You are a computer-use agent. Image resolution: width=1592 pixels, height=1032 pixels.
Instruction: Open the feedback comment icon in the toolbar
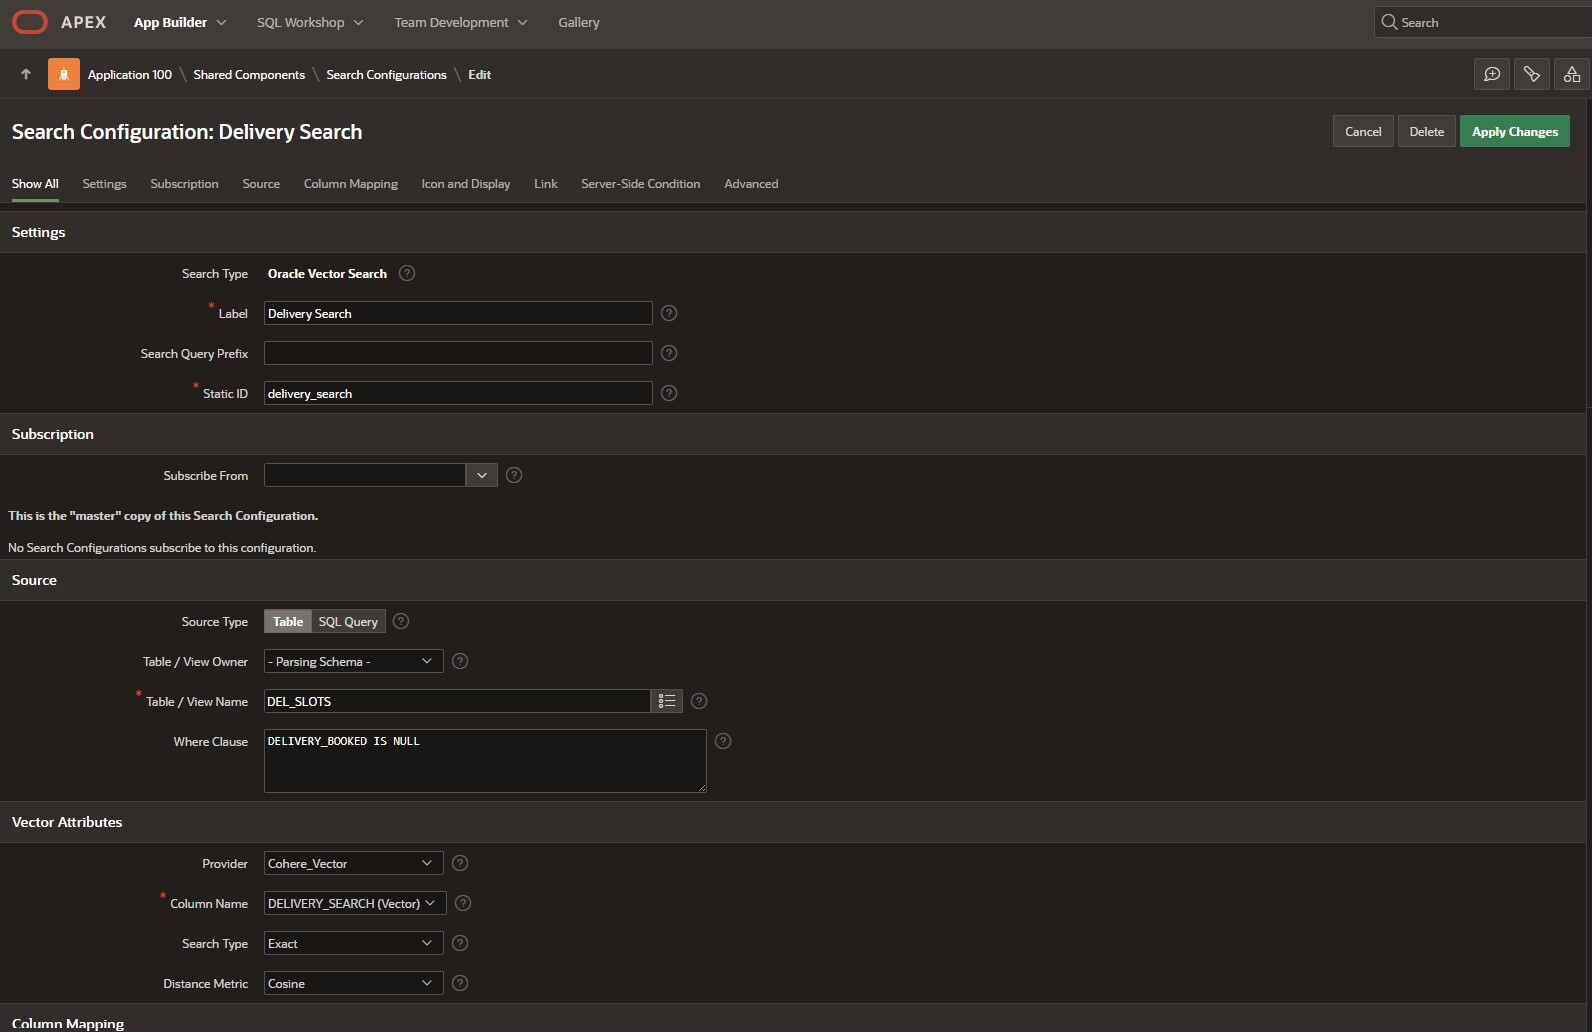pyautogui.click(x=1492, y=74)
